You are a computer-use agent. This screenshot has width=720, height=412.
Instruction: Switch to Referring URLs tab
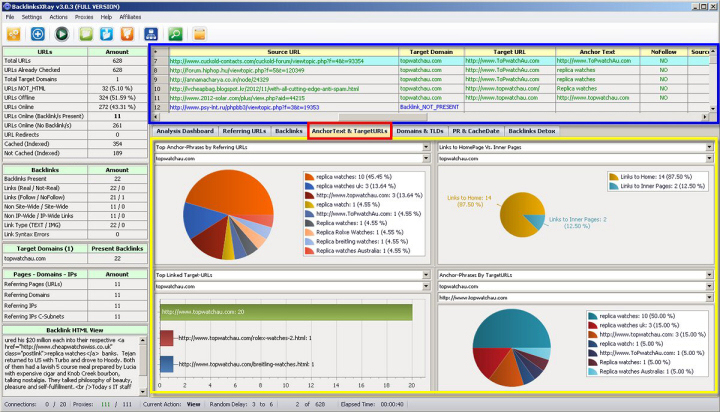pyautogui.click(x=244, y=131)
